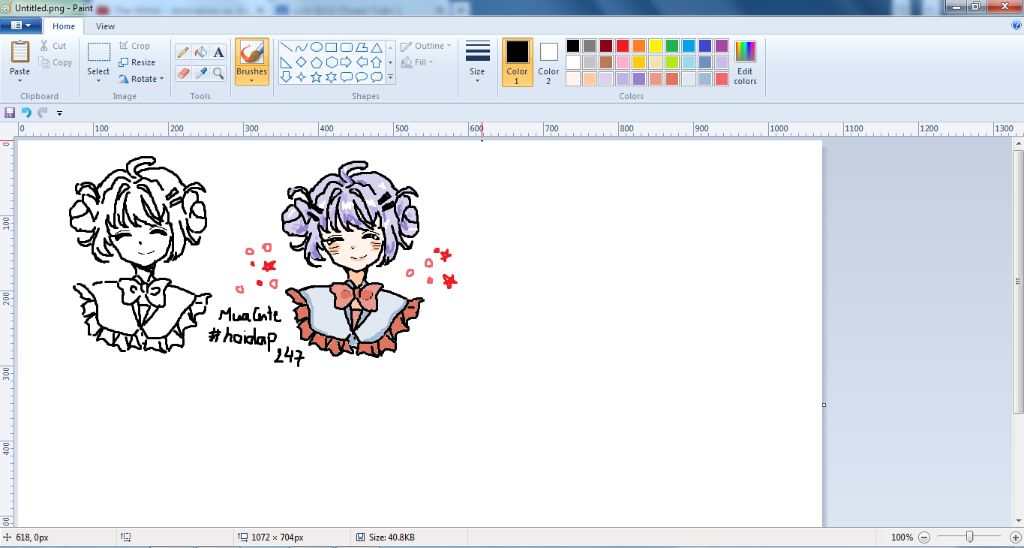Select the Color picker eyedropper tool
Viewport: 1024px width, 548px height.
point(200,73)
